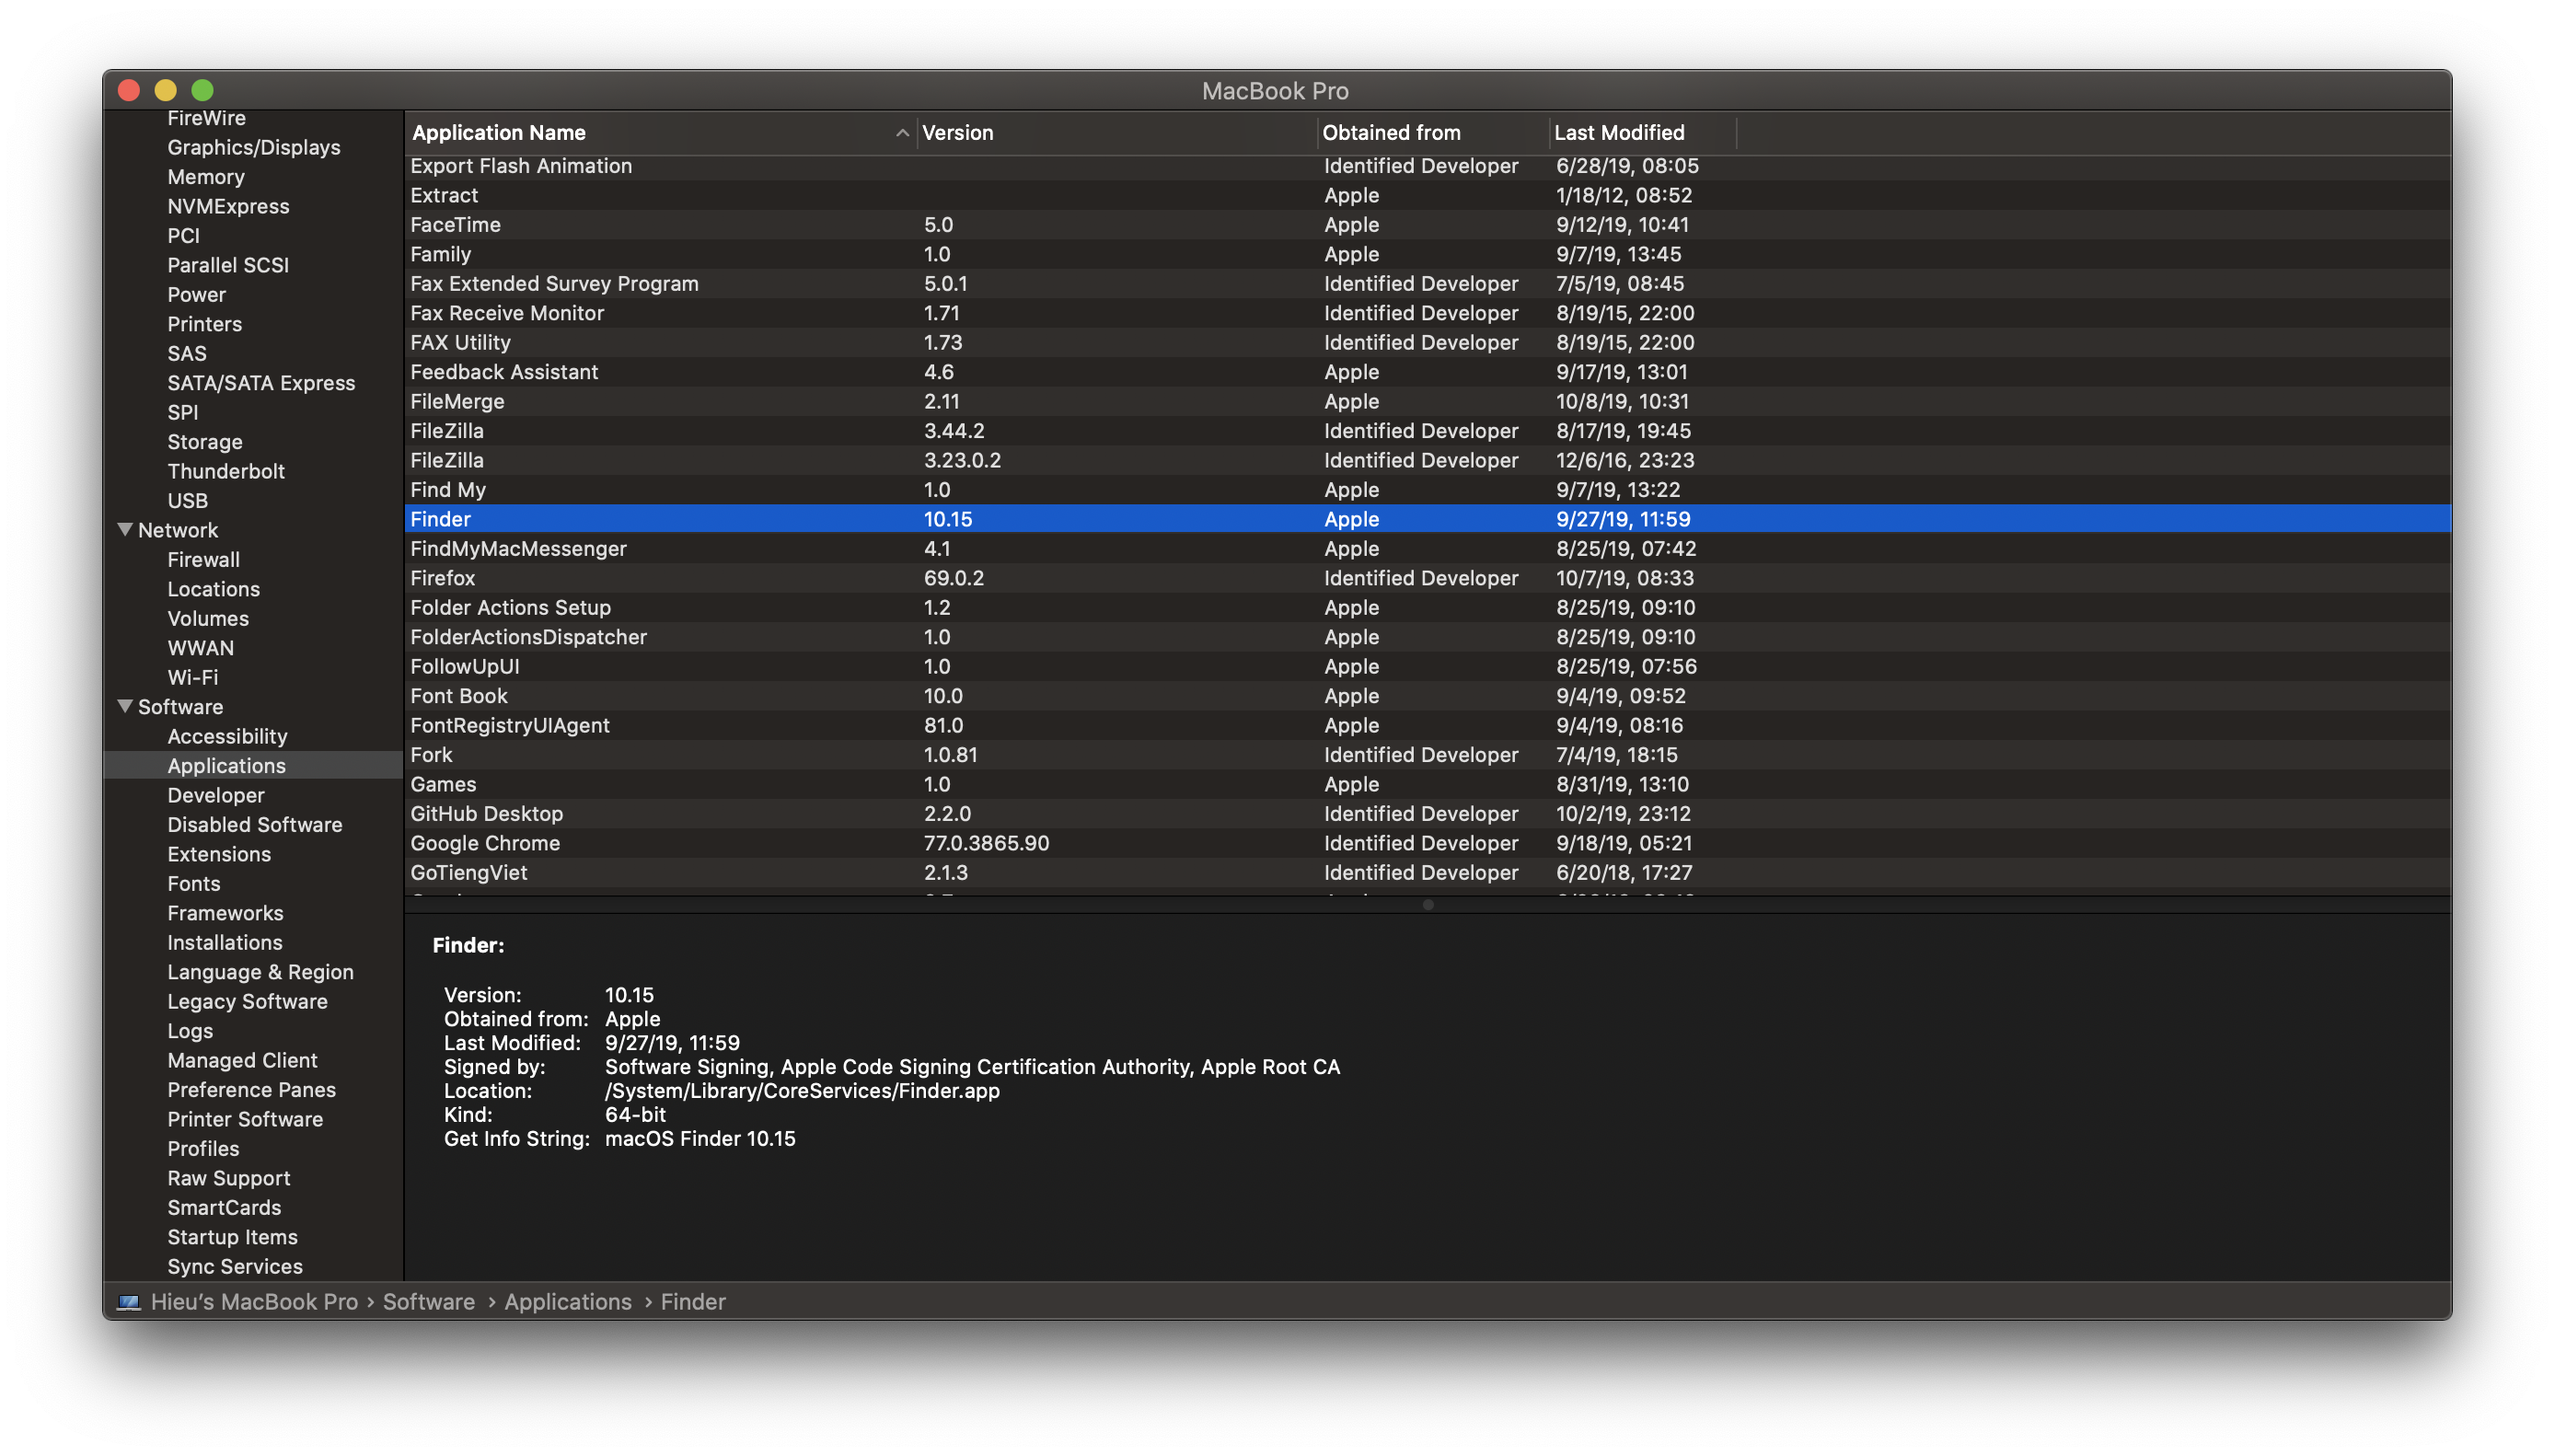The image size is (2555, 1456).
Task: Select Parallel SCSI in the sidebar
Action: click(x=227, y=265)
